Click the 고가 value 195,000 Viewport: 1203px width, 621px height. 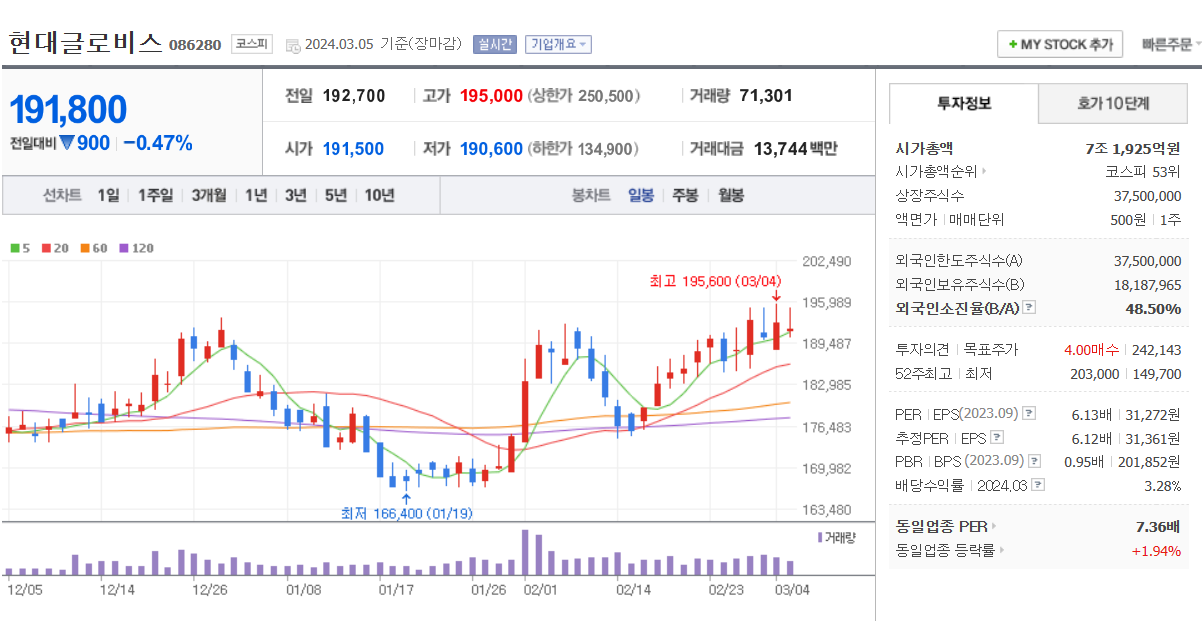pyautogui.click(x=491, y=96)
